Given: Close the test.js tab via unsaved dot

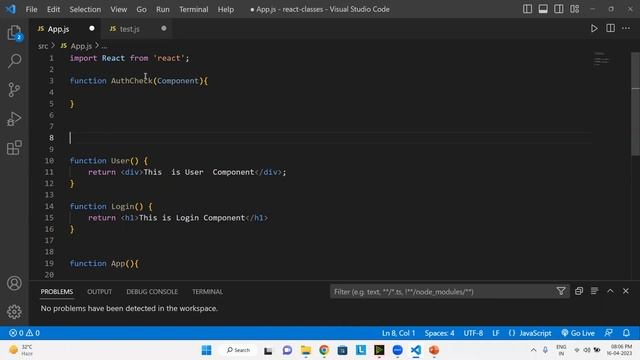Looking at the screenshot, I should (x=164, y=28).
